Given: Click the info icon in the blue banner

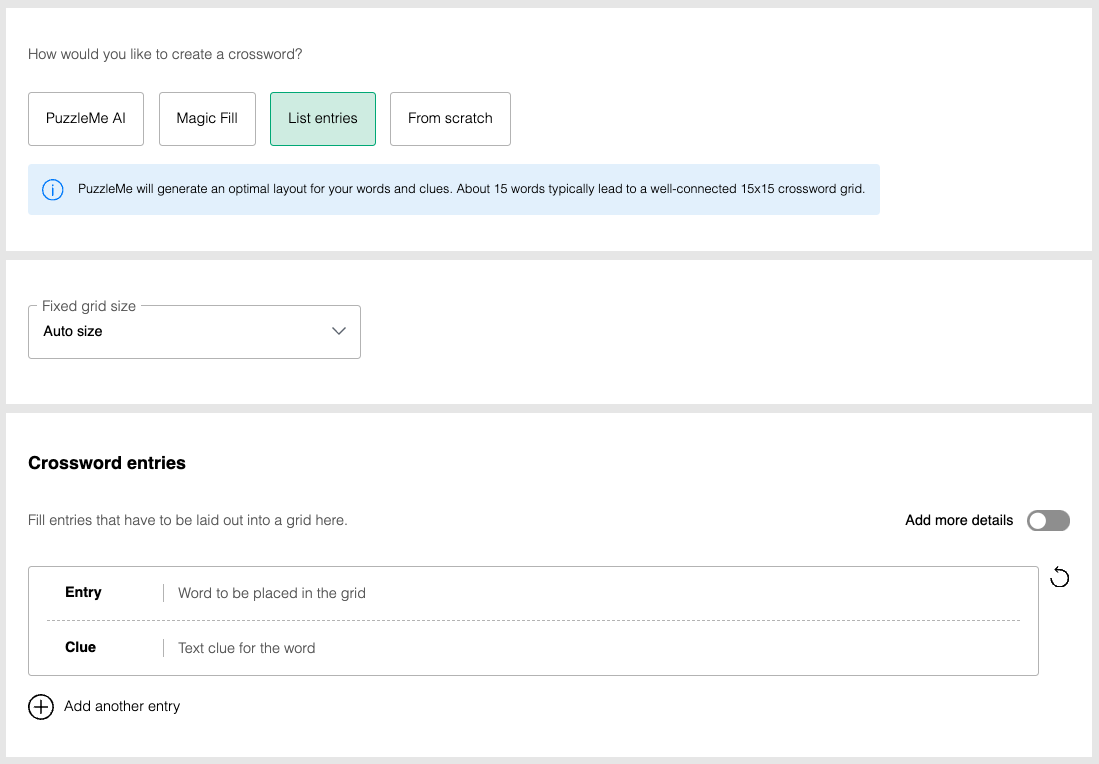Looking at the screenshot, I should [x=53, y=190].
